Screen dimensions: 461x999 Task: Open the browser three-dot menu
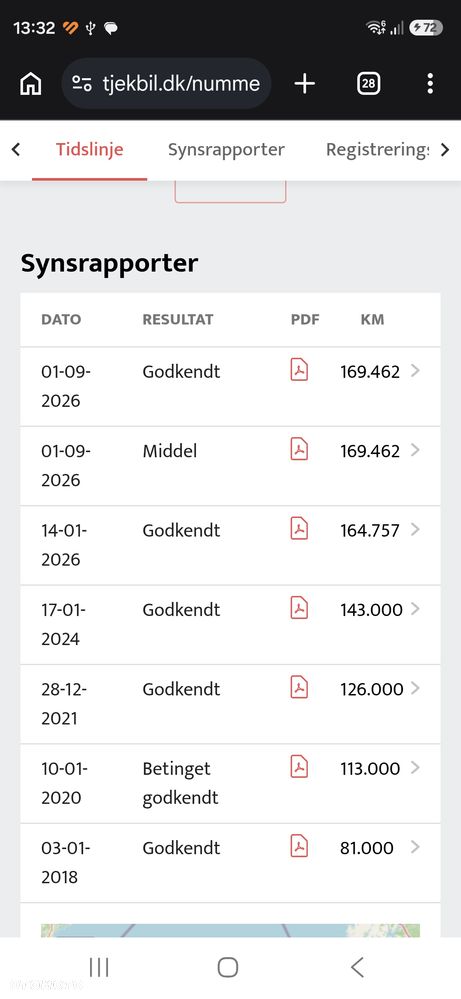pos(430,83)
